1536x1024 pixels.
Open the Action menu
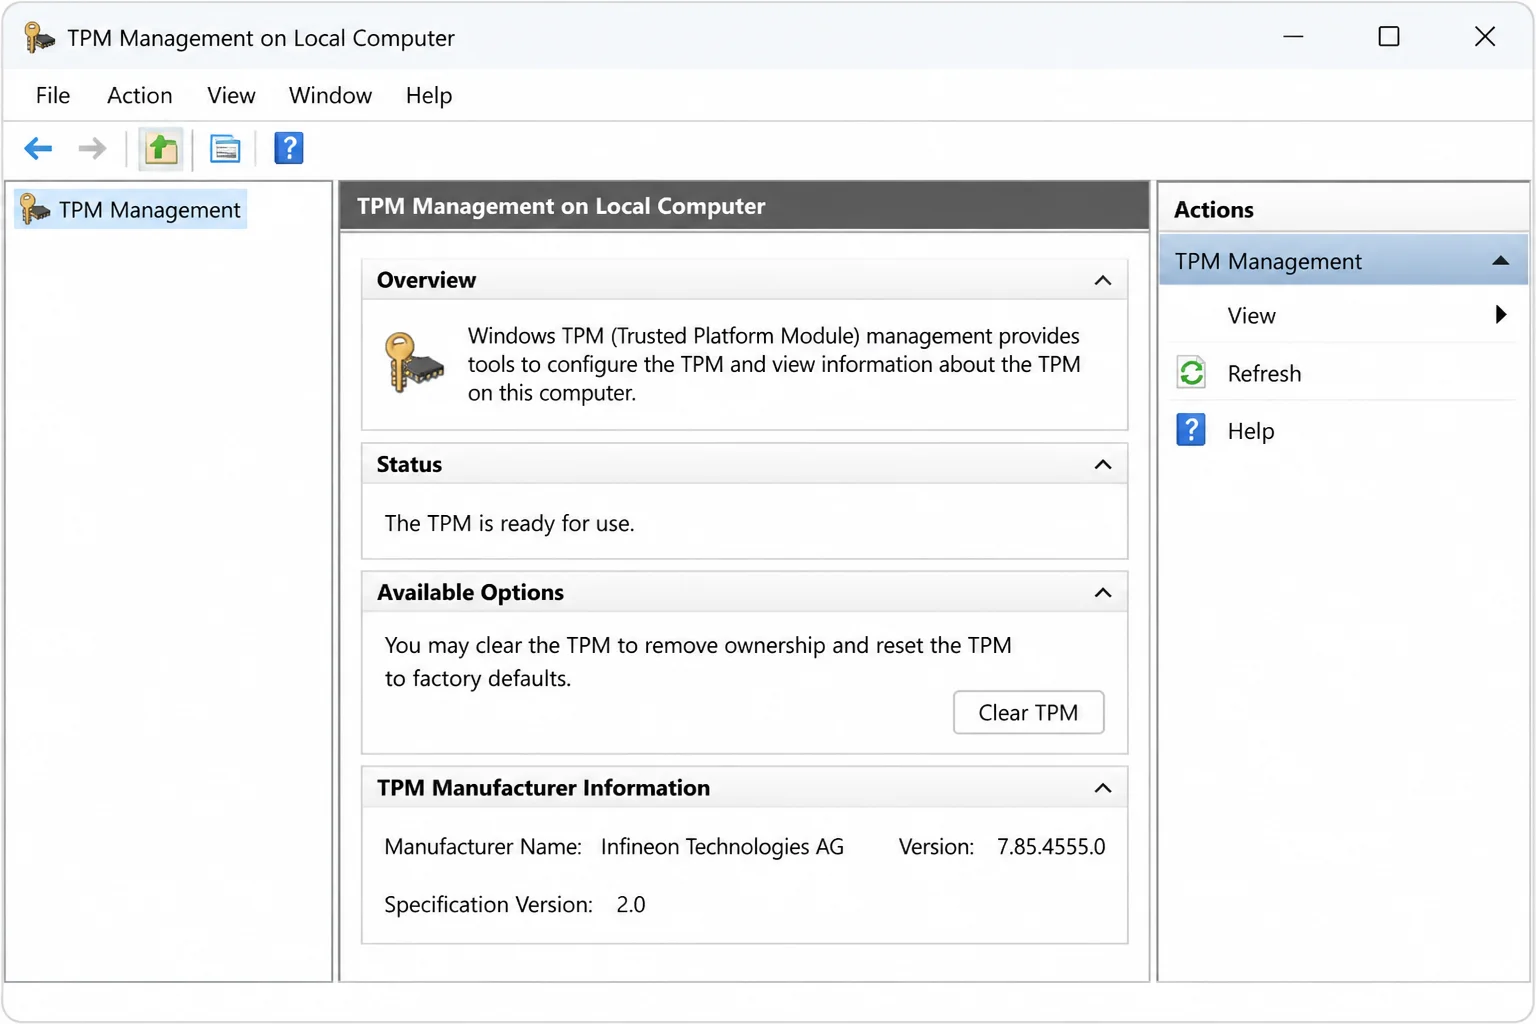pos(139,95)
